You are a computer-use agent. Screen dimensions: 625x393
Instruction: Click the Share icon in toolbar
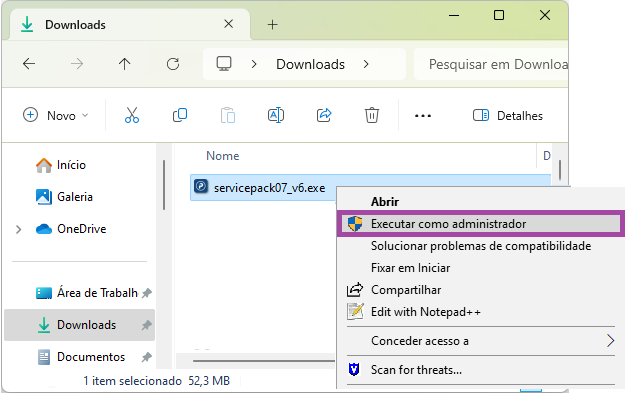pyautogui.click(x=324, y=115)
